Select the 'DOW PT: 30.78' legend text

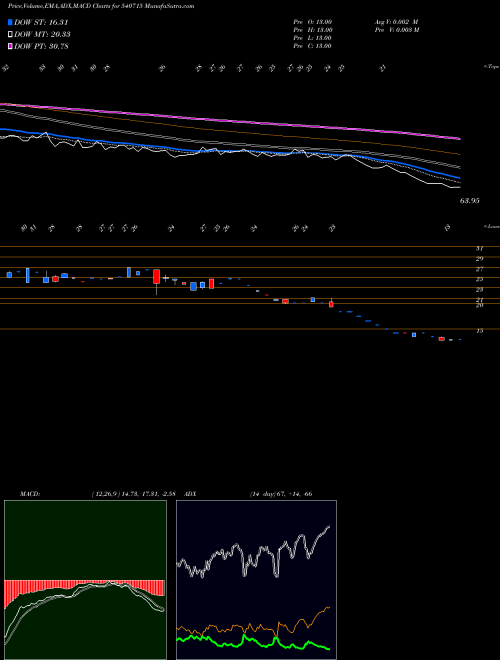tap(41, 46)
